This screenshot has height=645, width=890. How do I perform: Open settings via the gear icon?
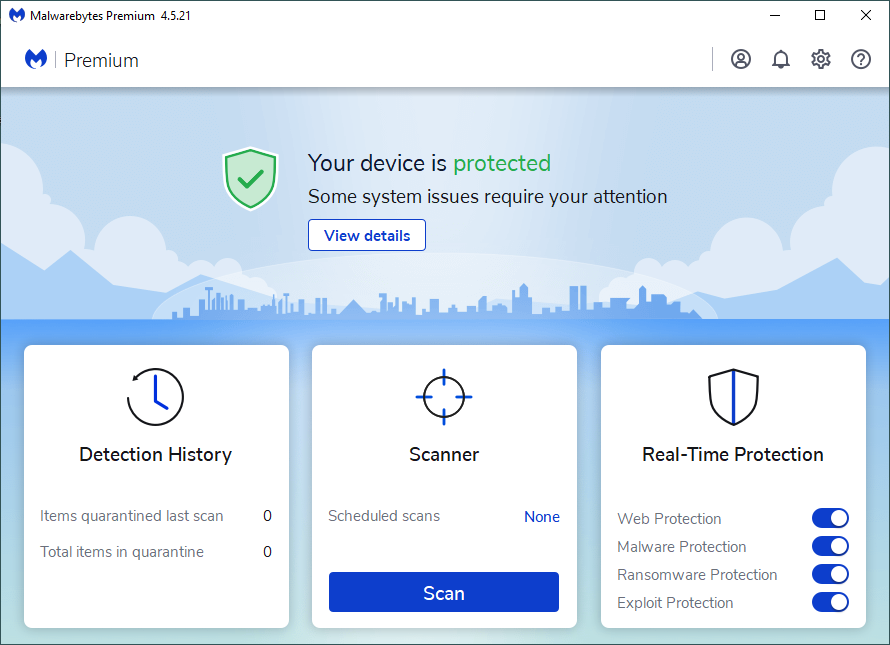click(821, 59)
